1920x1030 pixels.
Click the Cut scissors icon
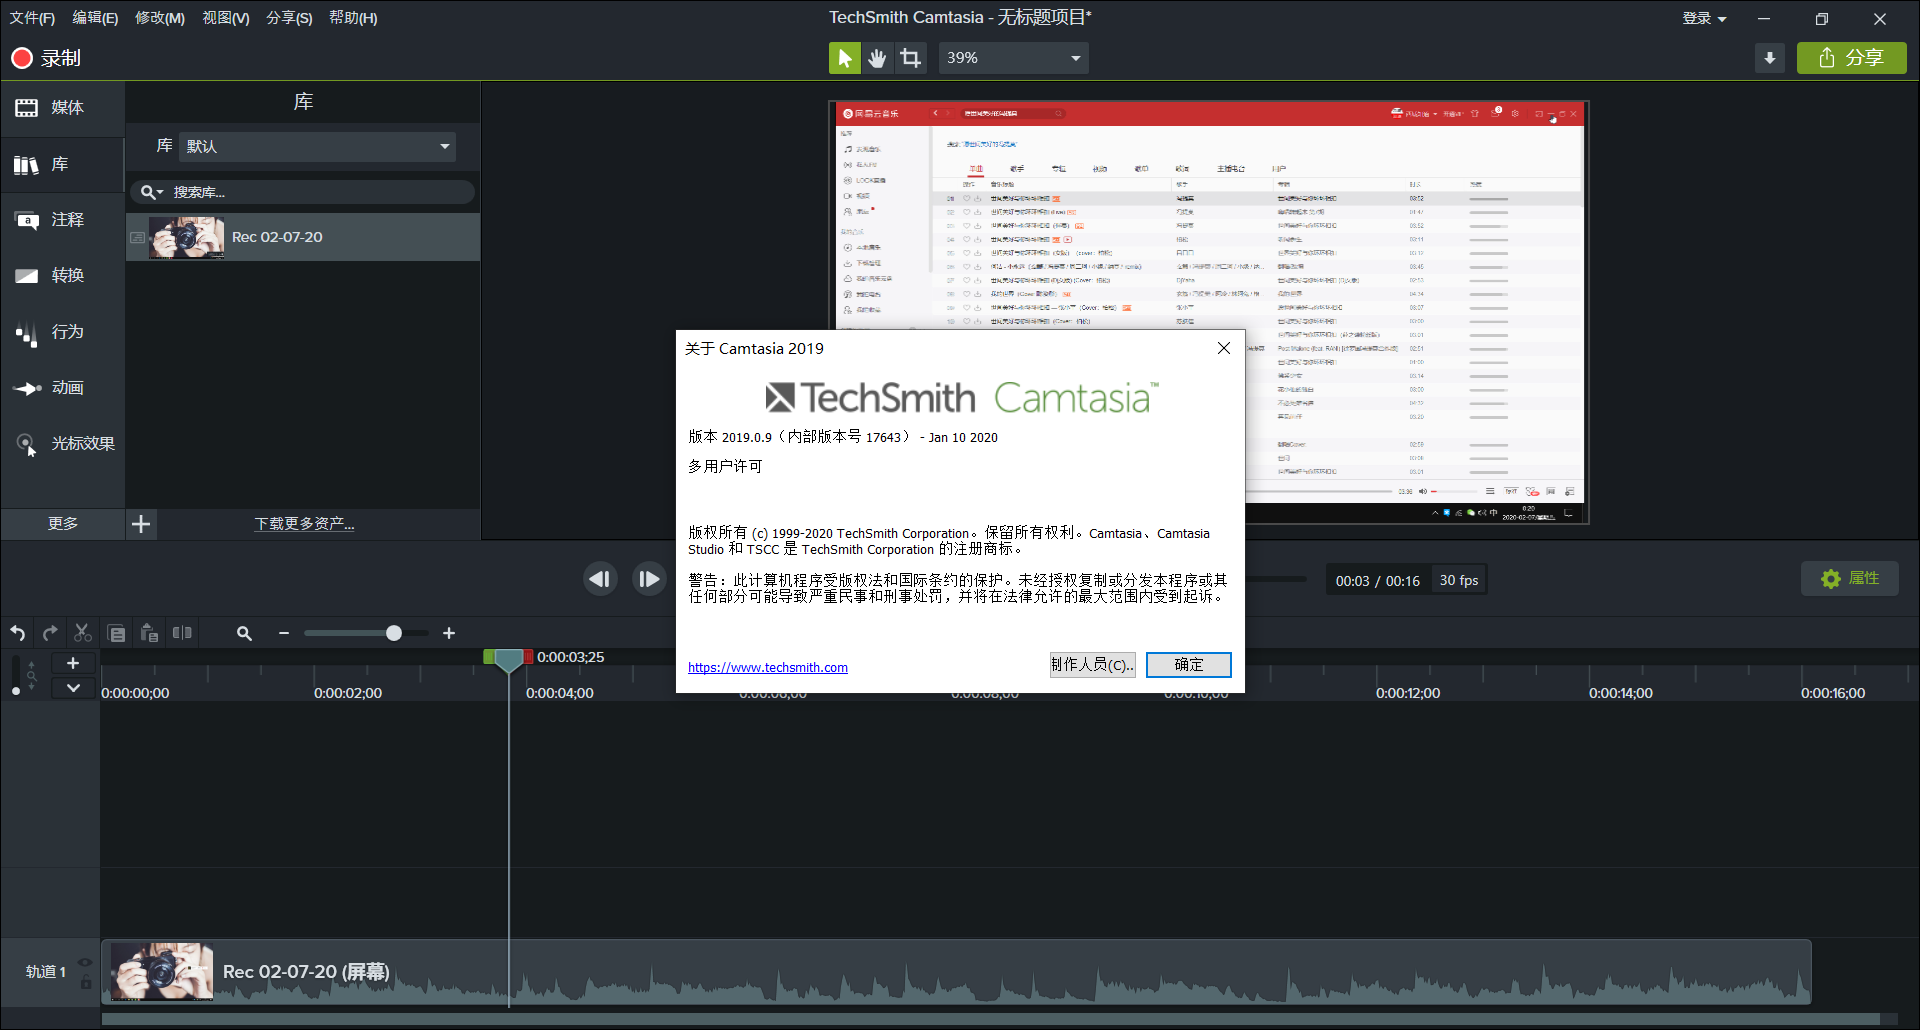tap(83, 633)
